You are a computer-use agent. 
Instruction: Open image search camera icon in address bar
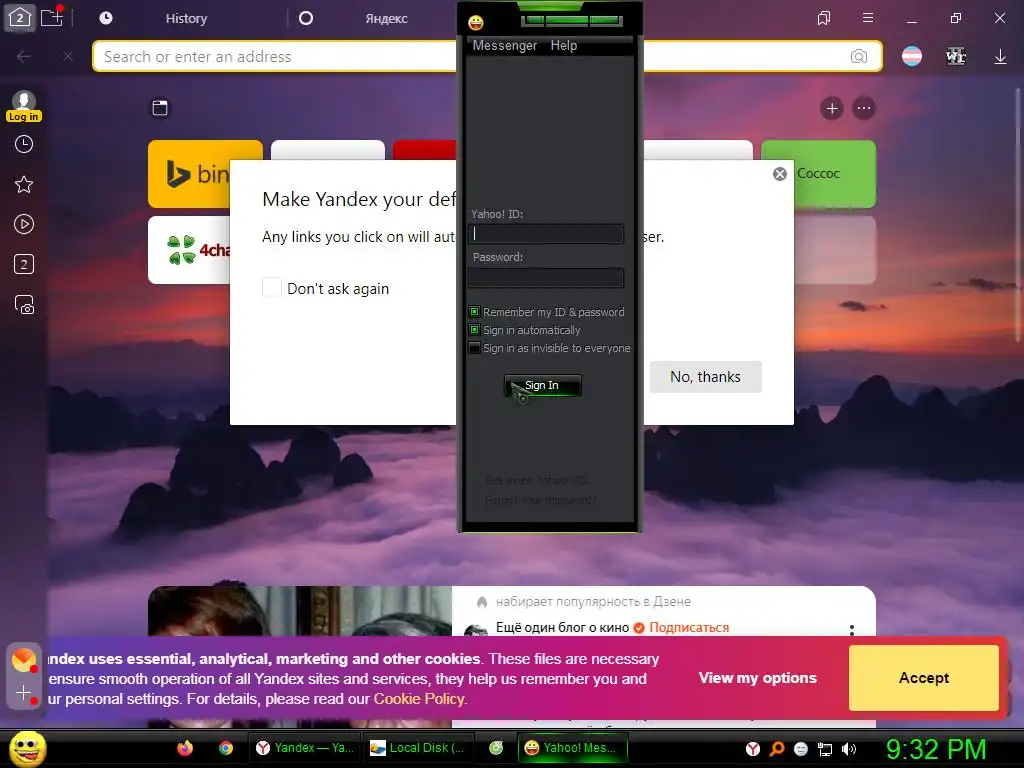point(859,57)
